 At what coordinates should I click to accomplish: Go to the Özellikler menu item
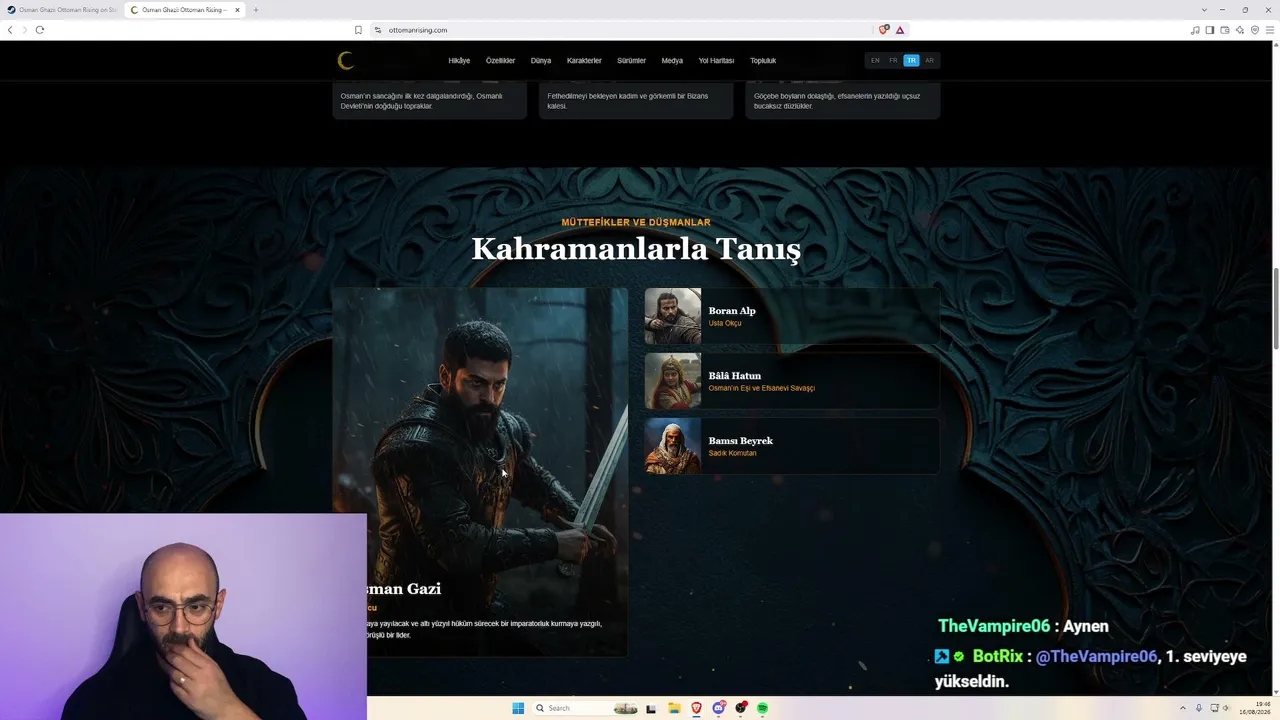500,61
